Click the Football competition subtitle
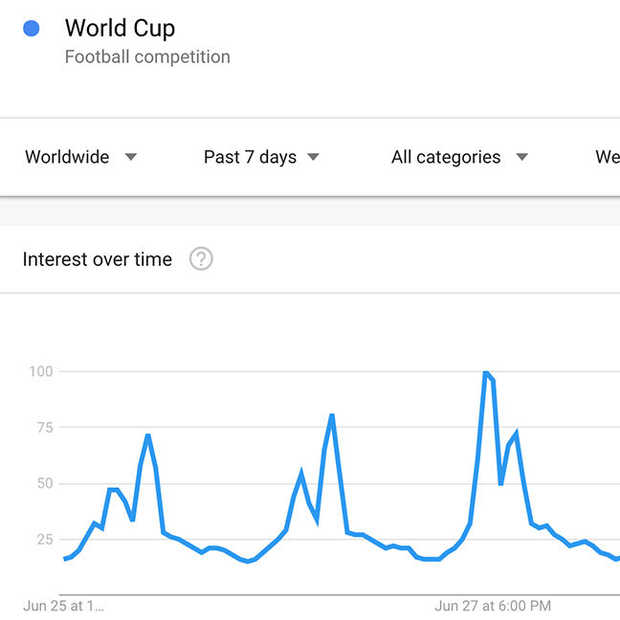This screenshot has height=620, width=620. click(147, 57)
